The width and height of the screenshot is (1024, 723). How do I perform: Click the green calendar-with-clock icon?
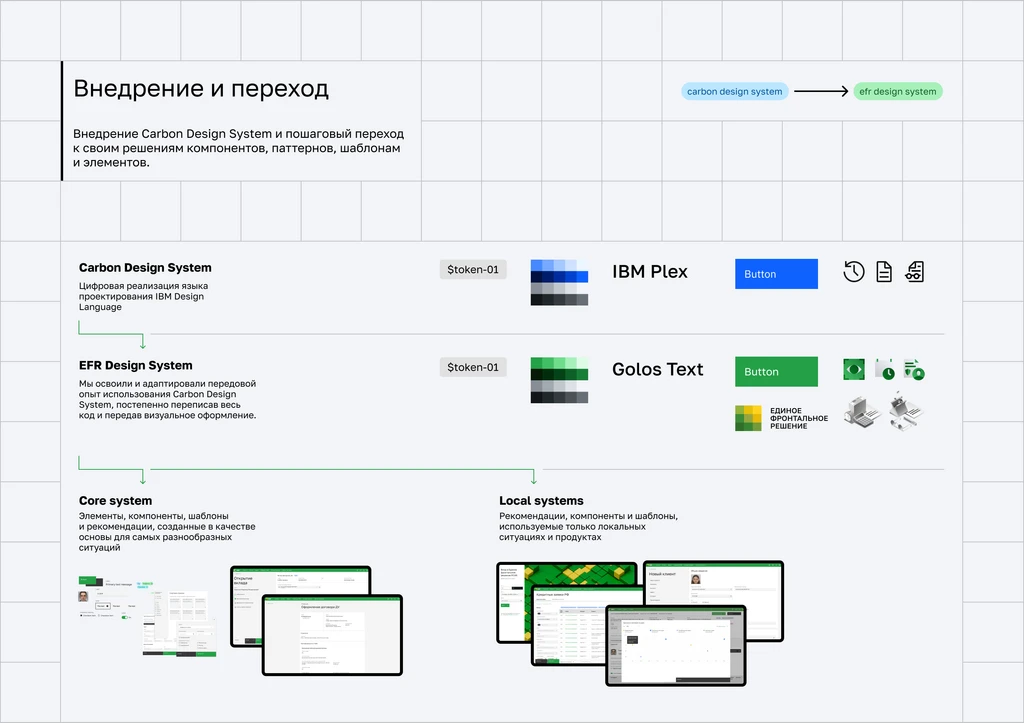(x=884, y=369)
